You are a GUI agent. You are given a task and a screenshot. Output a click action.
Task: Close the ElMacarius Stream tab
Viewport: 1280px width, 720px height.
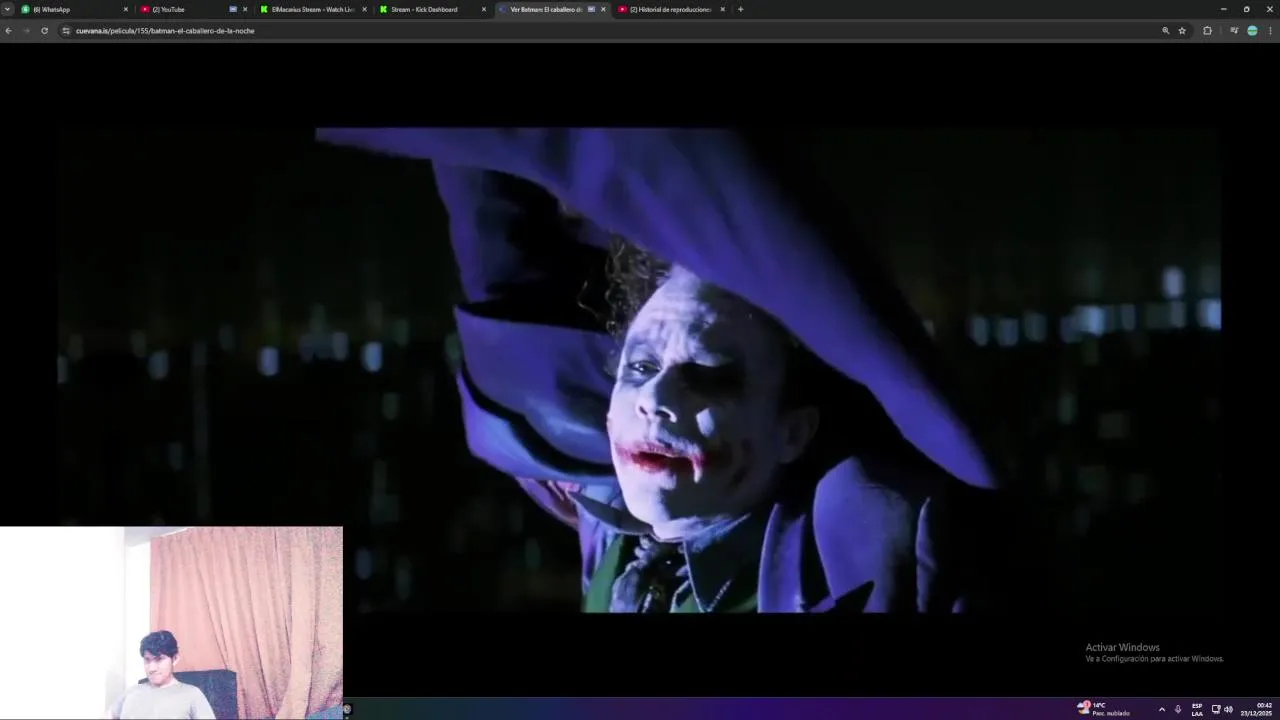(x=364, y=9)
